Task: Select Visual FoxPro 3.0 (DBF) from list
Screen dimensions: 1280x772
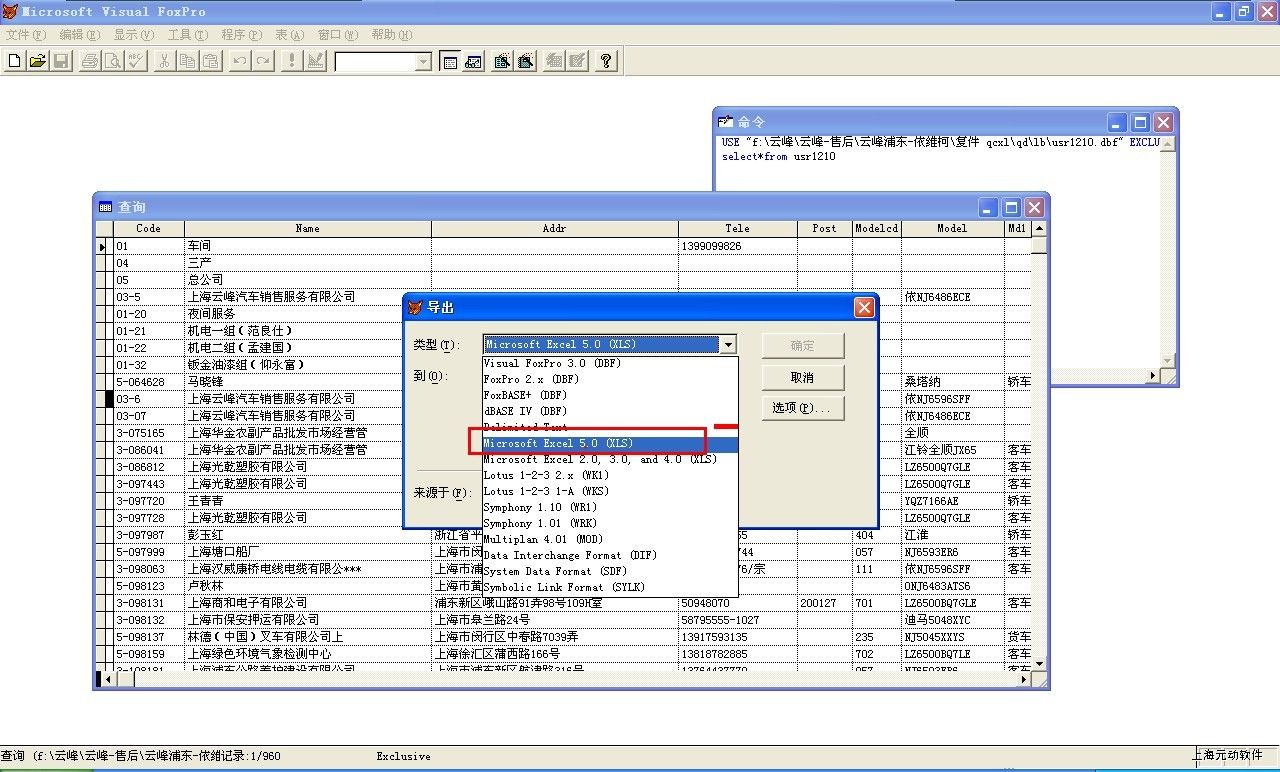Action: (552, 363)
